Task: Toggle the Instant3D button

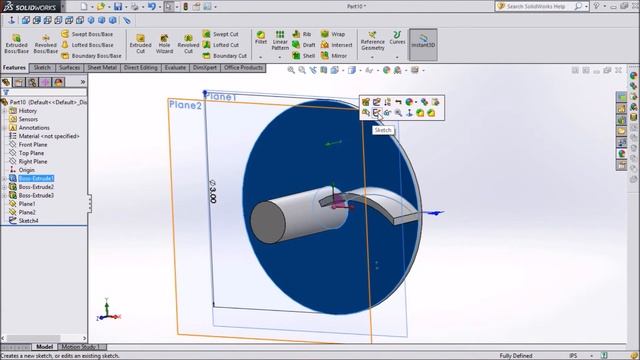Action: click(423, 44)
